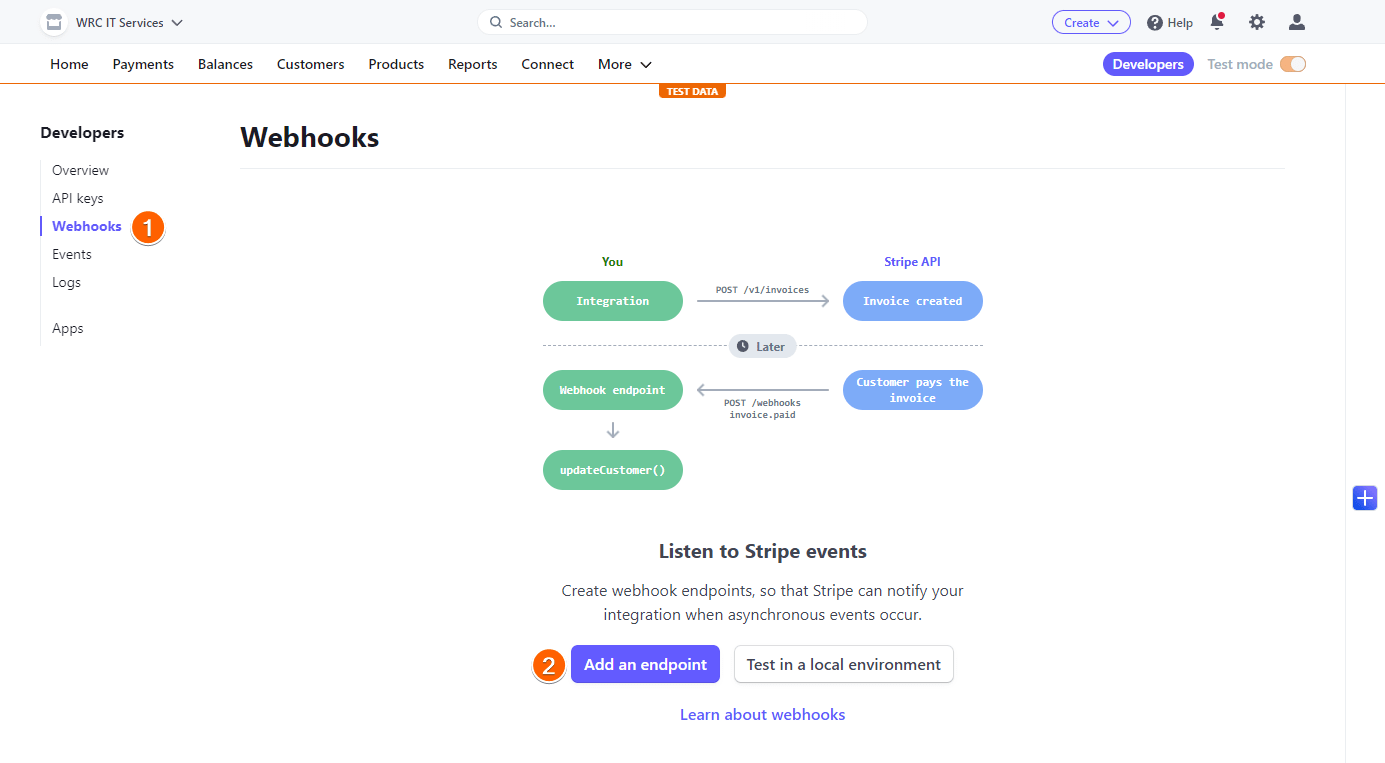
Task: Click the Stripe API diagram label
Action: (x=912, y=262)
